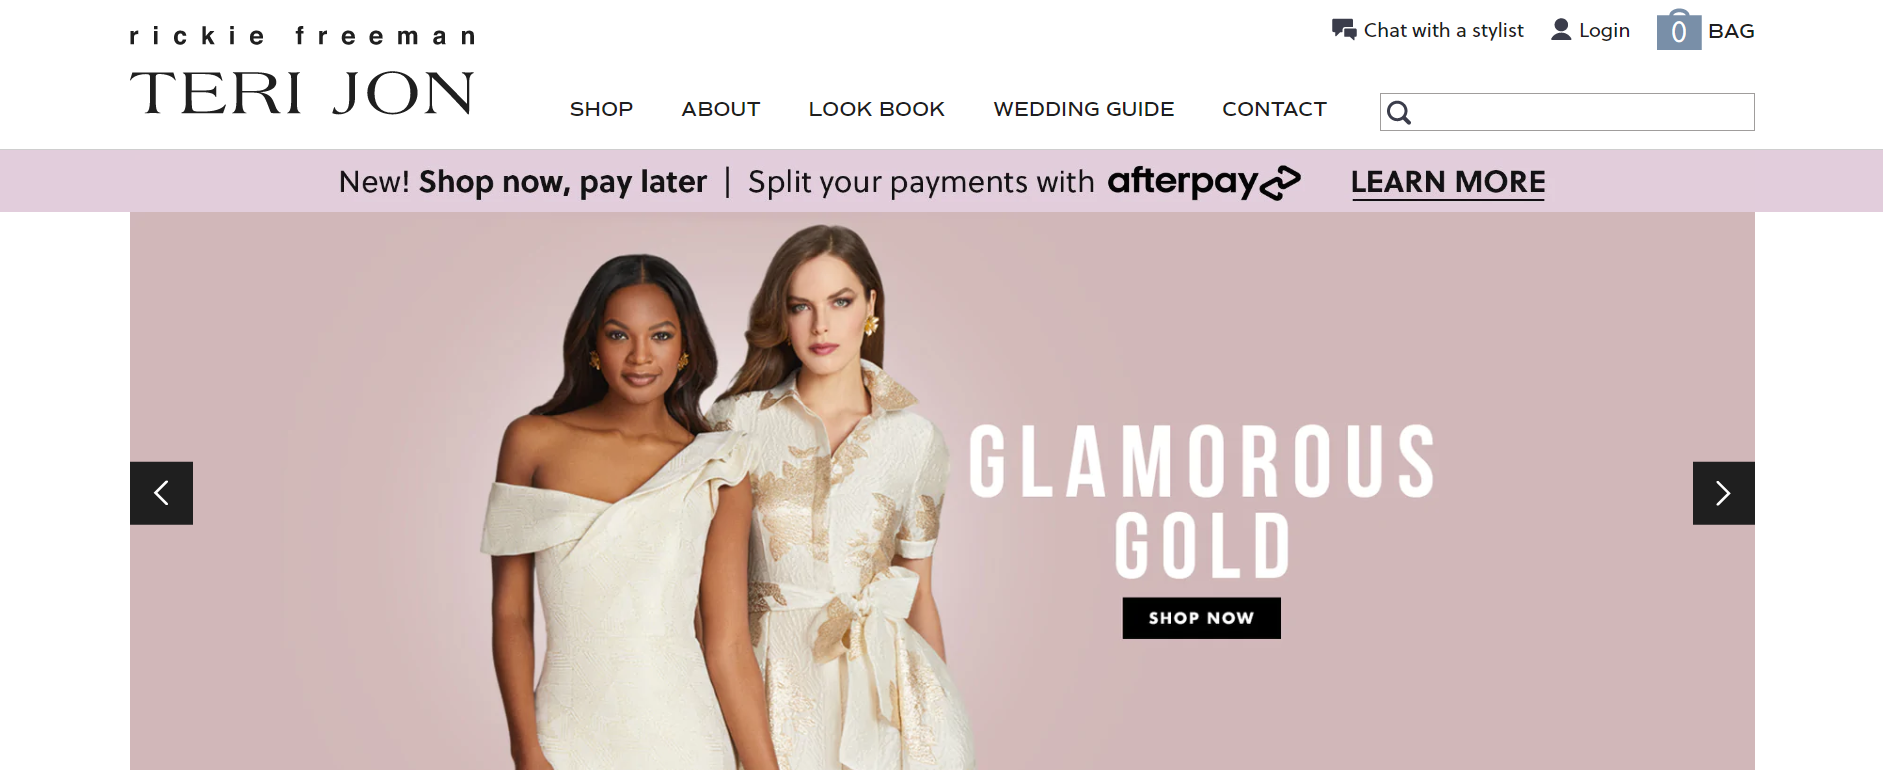The image size is (1883, 770).
Task: Click Chat with a stylist link
Action: point(1443,30)
